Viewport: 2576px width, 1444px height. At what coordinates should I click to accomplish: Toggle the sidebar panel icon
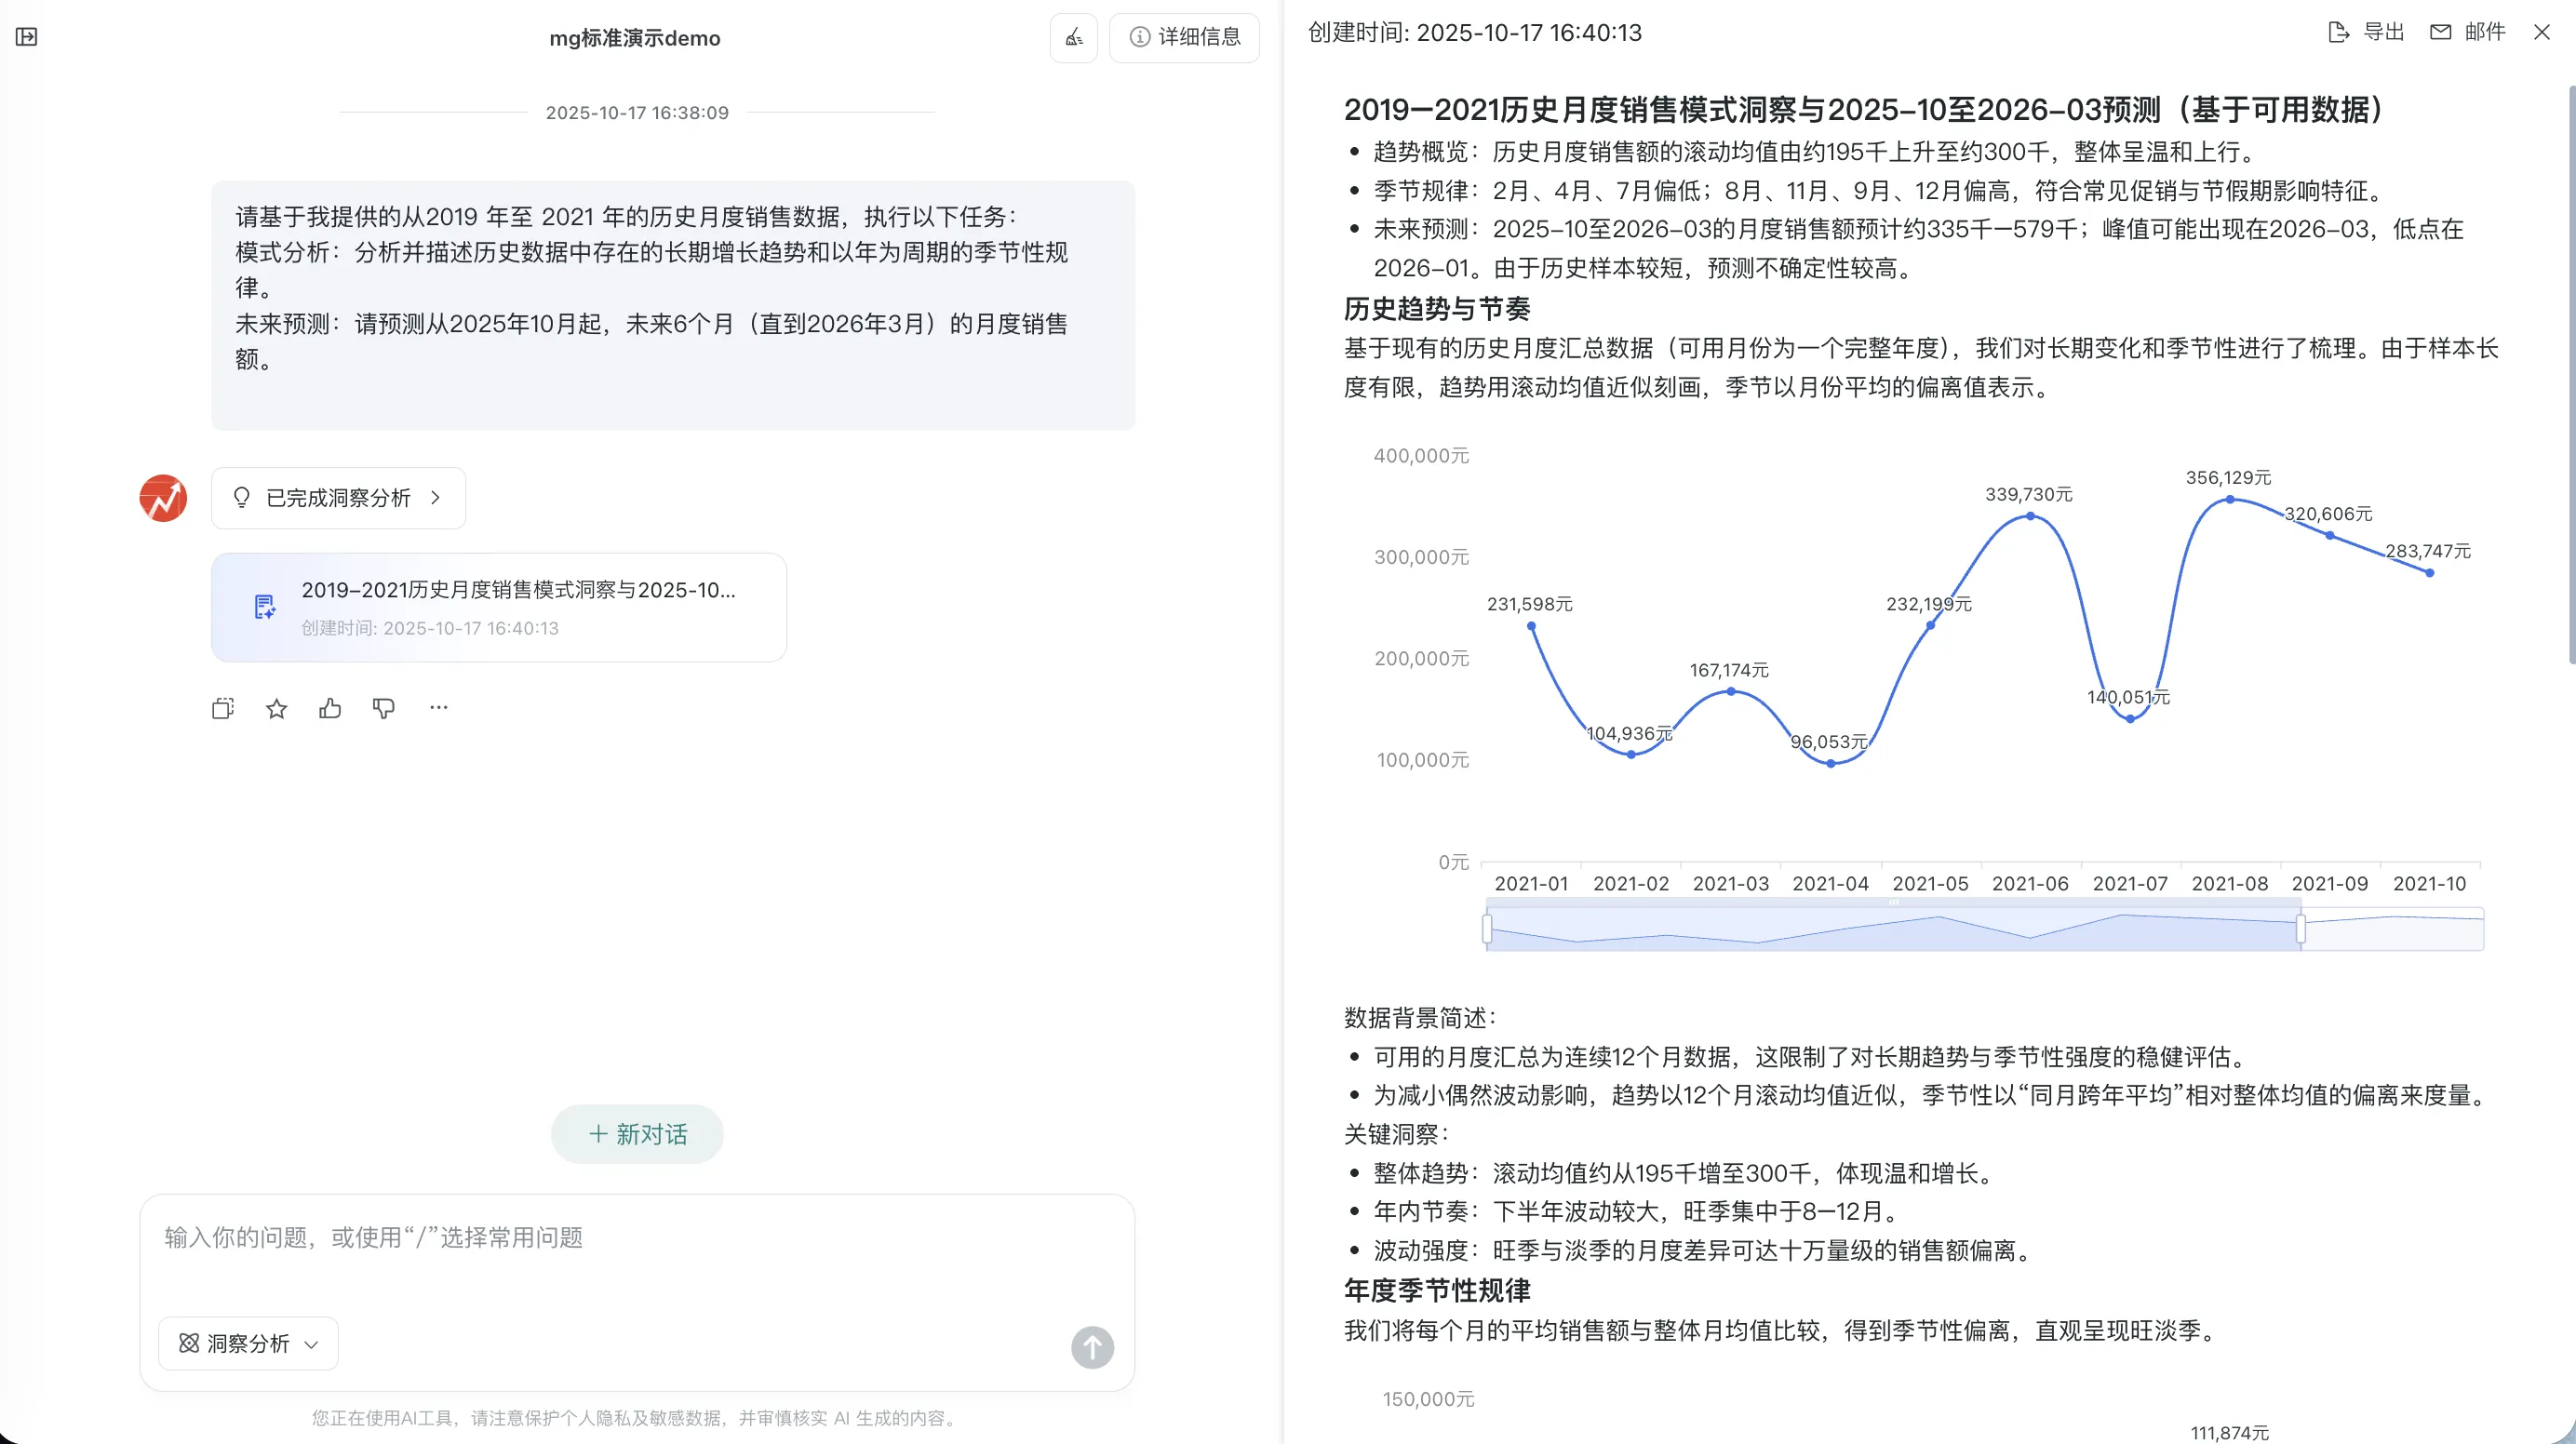coord(27,37)
